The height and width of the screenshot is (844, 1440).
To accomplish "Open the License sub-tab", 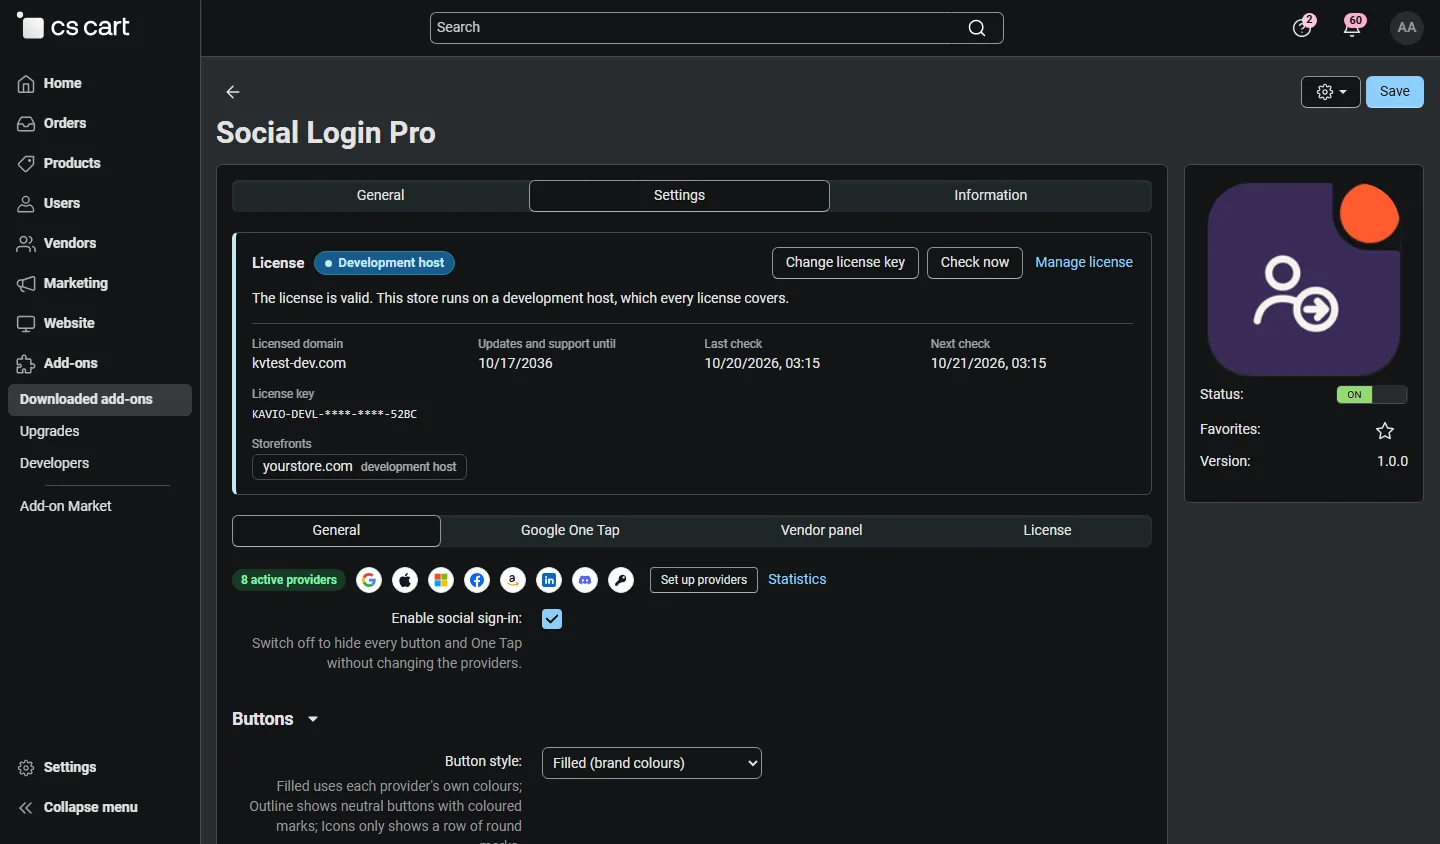I will [x=1047, y=531].
